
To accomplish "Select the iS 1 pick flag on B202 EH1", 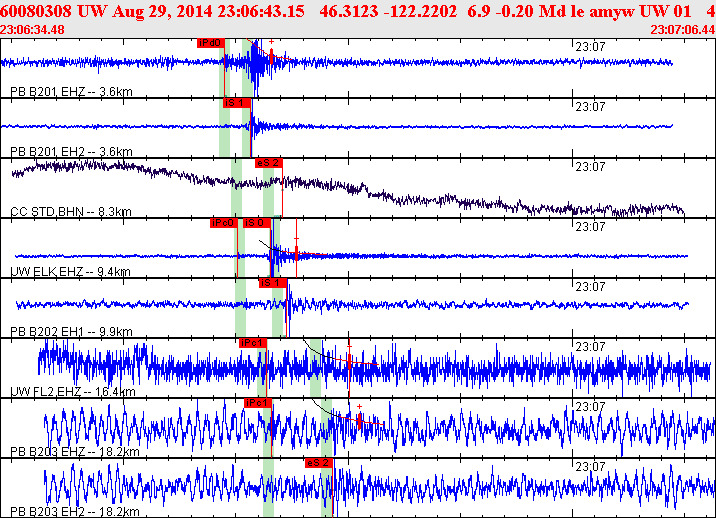I will [273, 283].
